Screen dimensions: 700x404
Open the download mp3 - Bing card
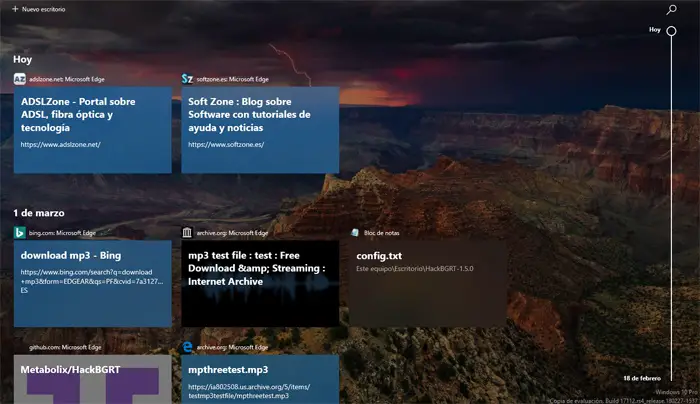click(92, 283)
